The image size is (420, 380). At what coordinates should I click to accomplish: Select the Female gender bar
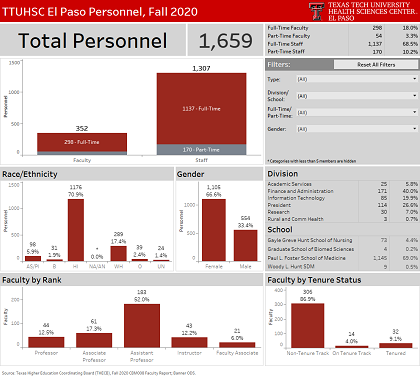pos(214,230)
